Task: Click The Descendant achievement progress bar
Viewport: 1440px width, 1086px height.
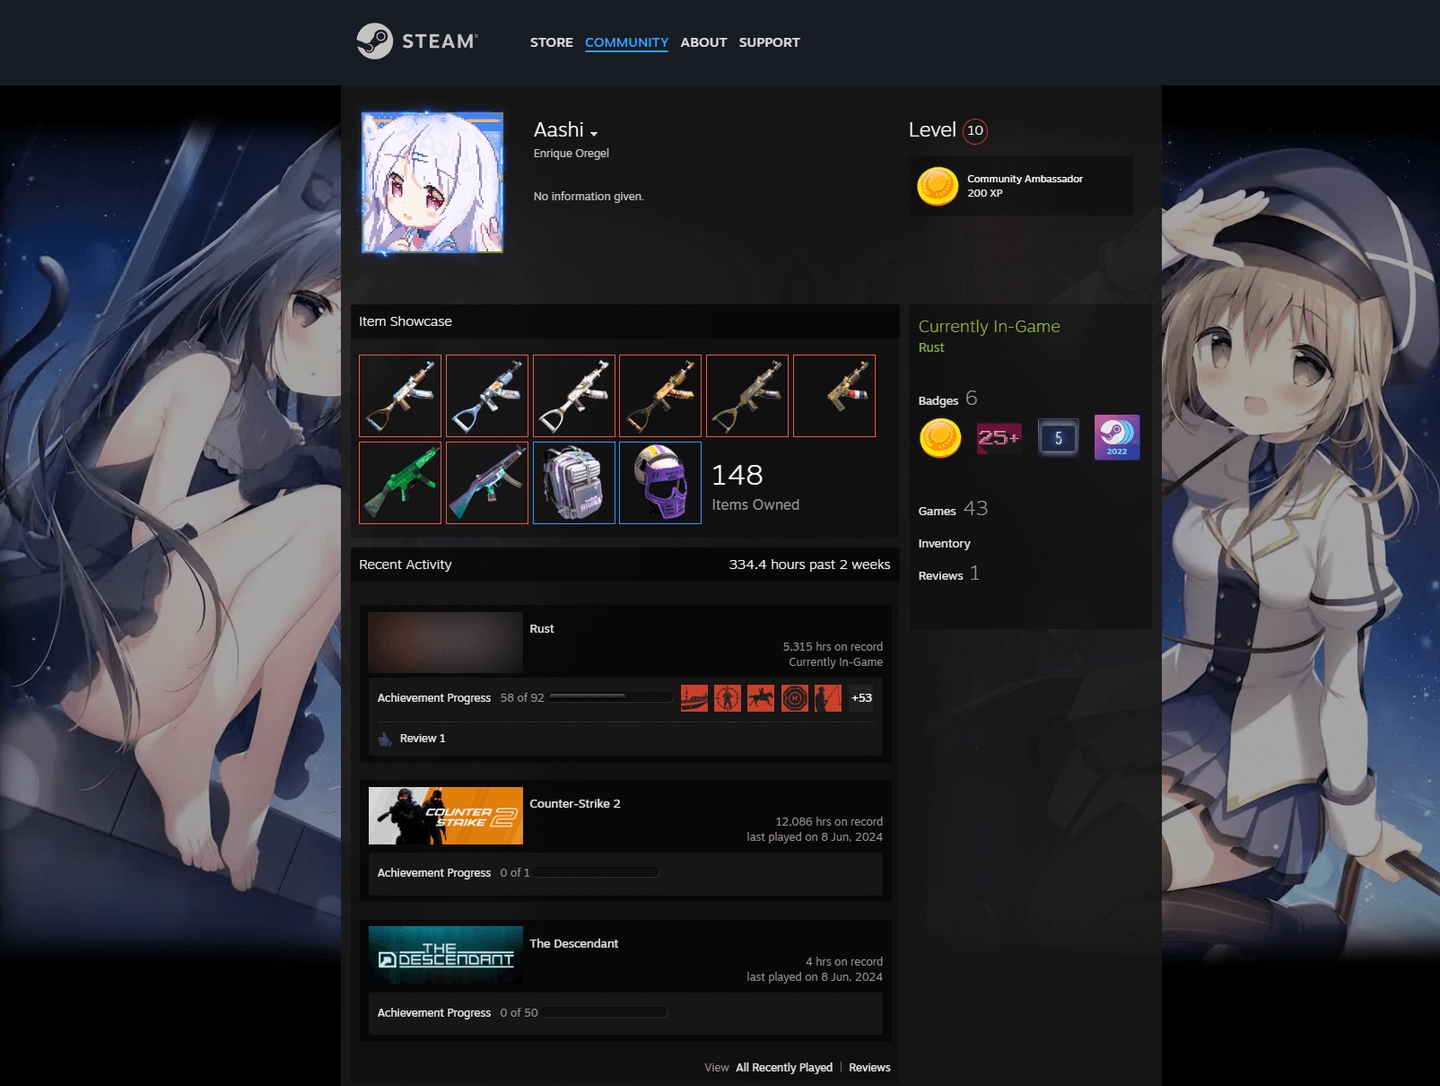Action: [605, 1013]
